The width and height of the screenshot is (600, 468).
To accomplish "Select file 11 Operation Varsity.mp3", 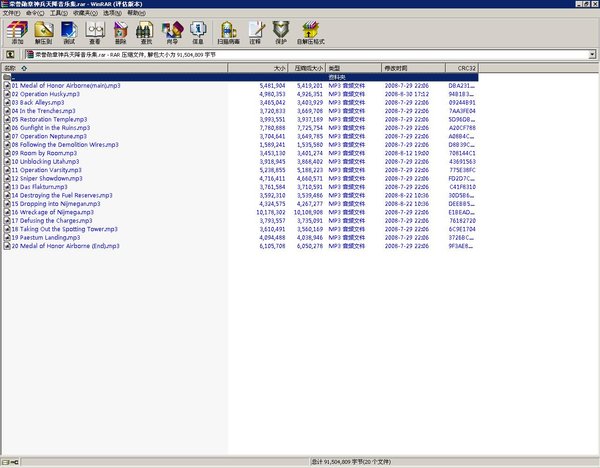I will [x=47, y=170].
